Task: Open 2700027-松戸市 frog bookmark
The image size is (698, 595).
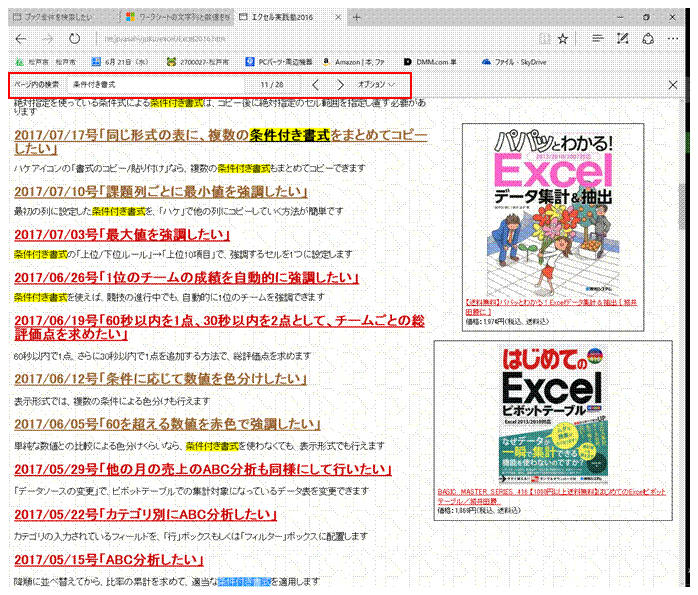Action: [x=197, y=62]
